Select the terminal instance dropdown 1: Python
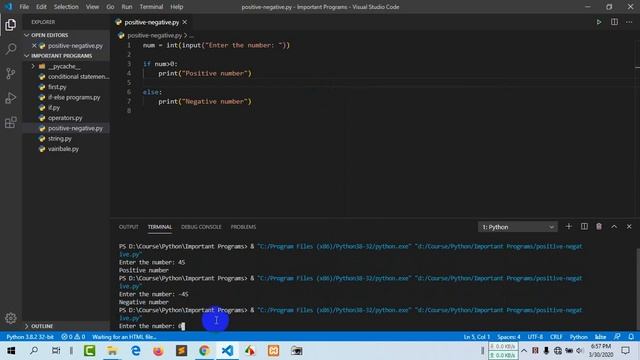The width and height of the screenshot is (640, 360). [x=517, y=227]
